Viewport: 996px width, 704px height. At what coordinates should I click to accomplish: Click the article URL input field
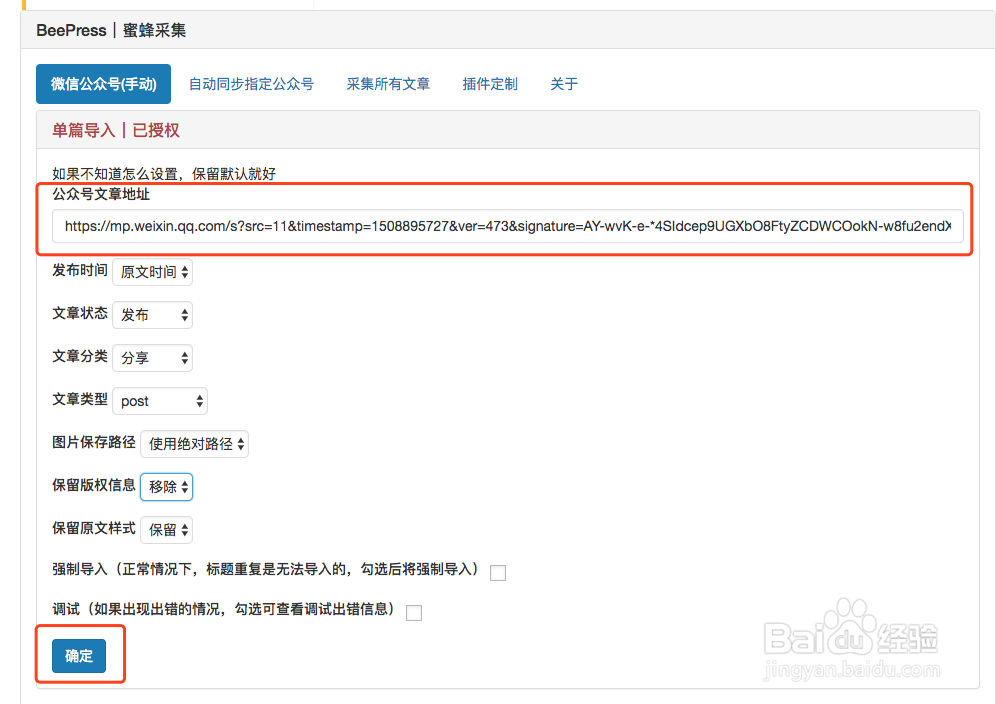click(x=500, y=226)
